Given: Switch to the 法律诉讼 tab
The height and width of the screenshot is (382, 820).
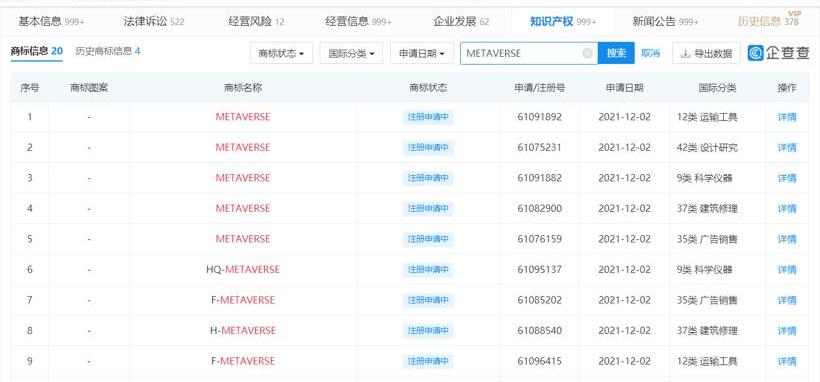Looking at the screenshot, I should pos(154,22).
